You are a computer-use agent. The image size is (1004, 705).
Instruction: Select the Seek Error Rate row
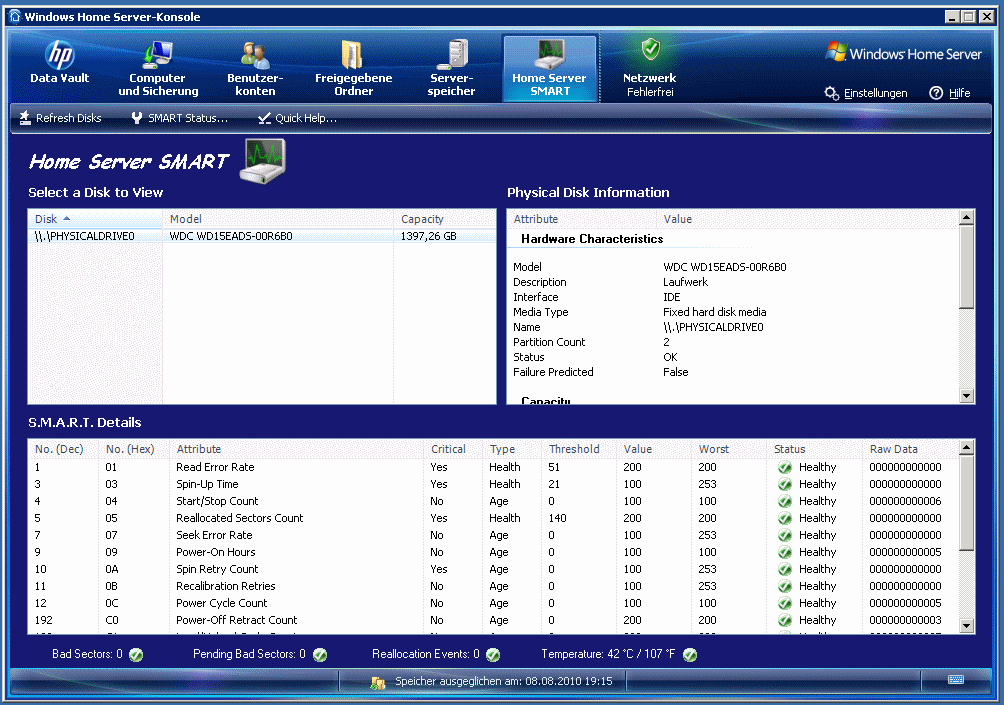[494, 535]
